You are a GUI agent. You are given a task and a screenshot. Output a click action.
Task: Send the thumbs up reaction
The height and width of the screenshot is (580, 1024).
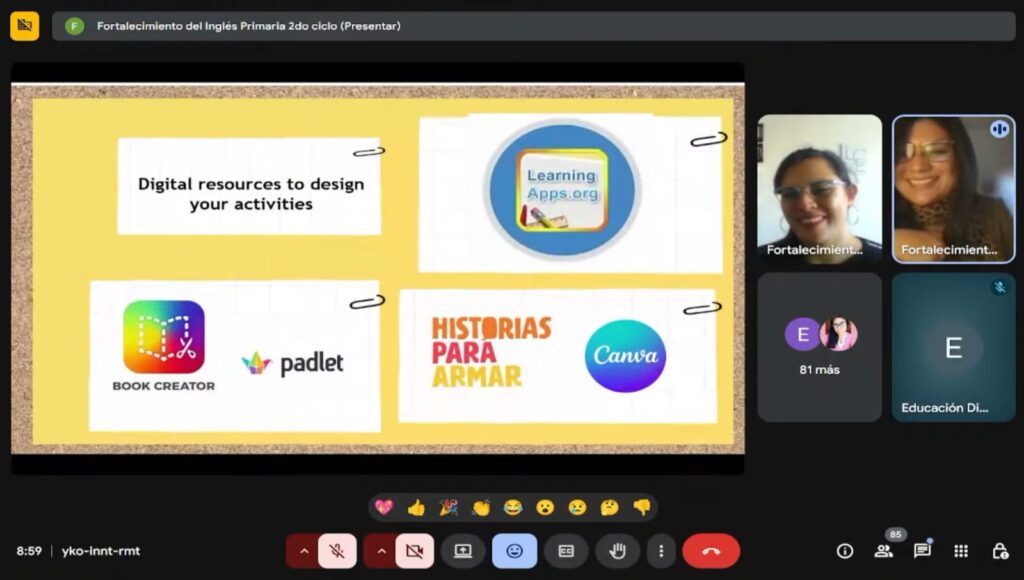tap(416, 507)
